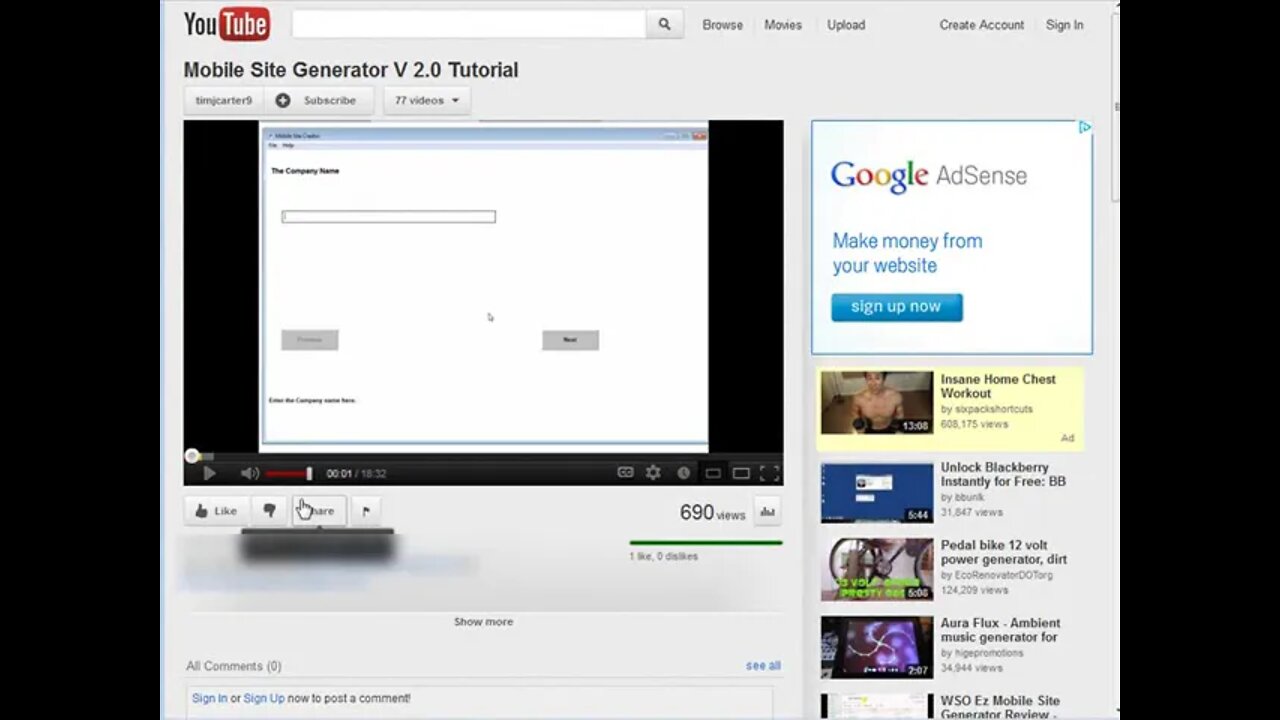
Task: Click the 690 views count
Action: point(712,513)
